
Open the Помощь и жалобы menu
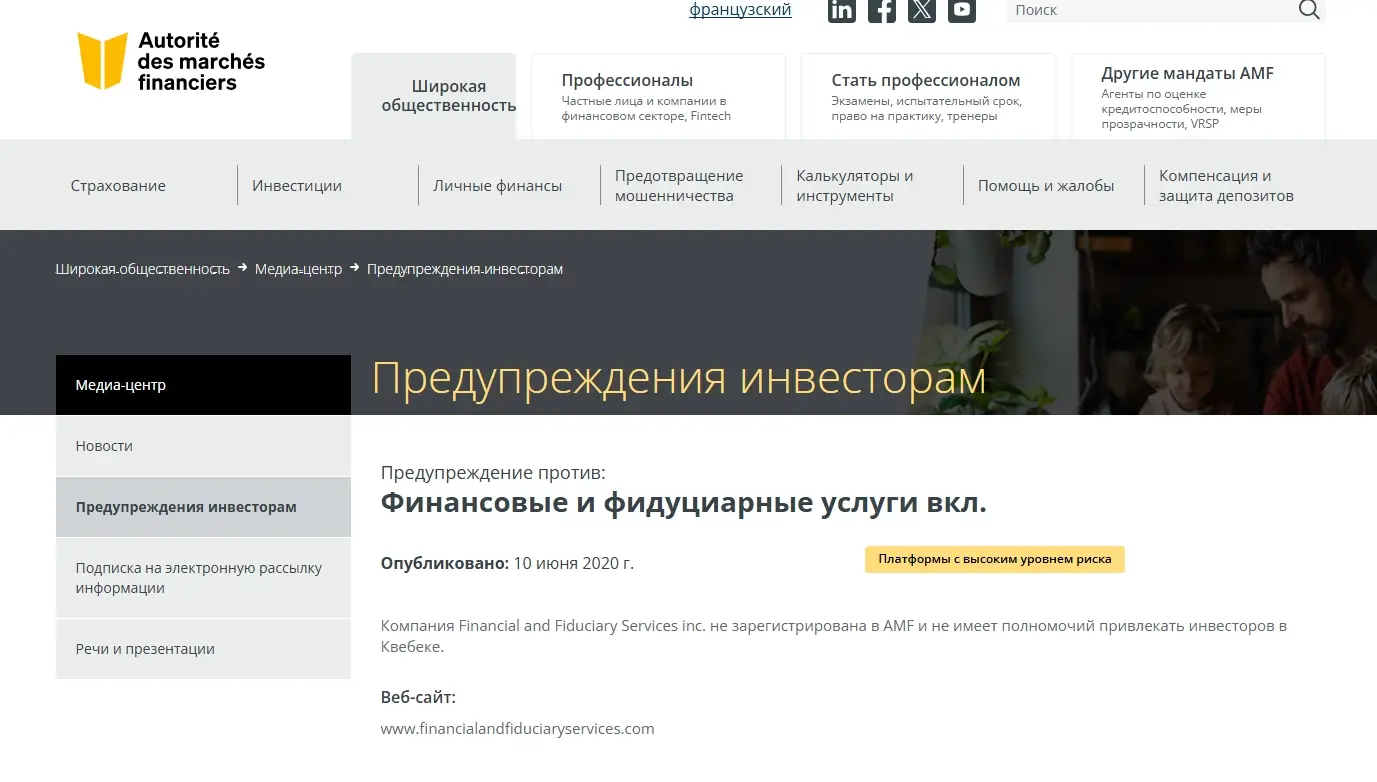pyautogui.click(x=1046, y=186)
